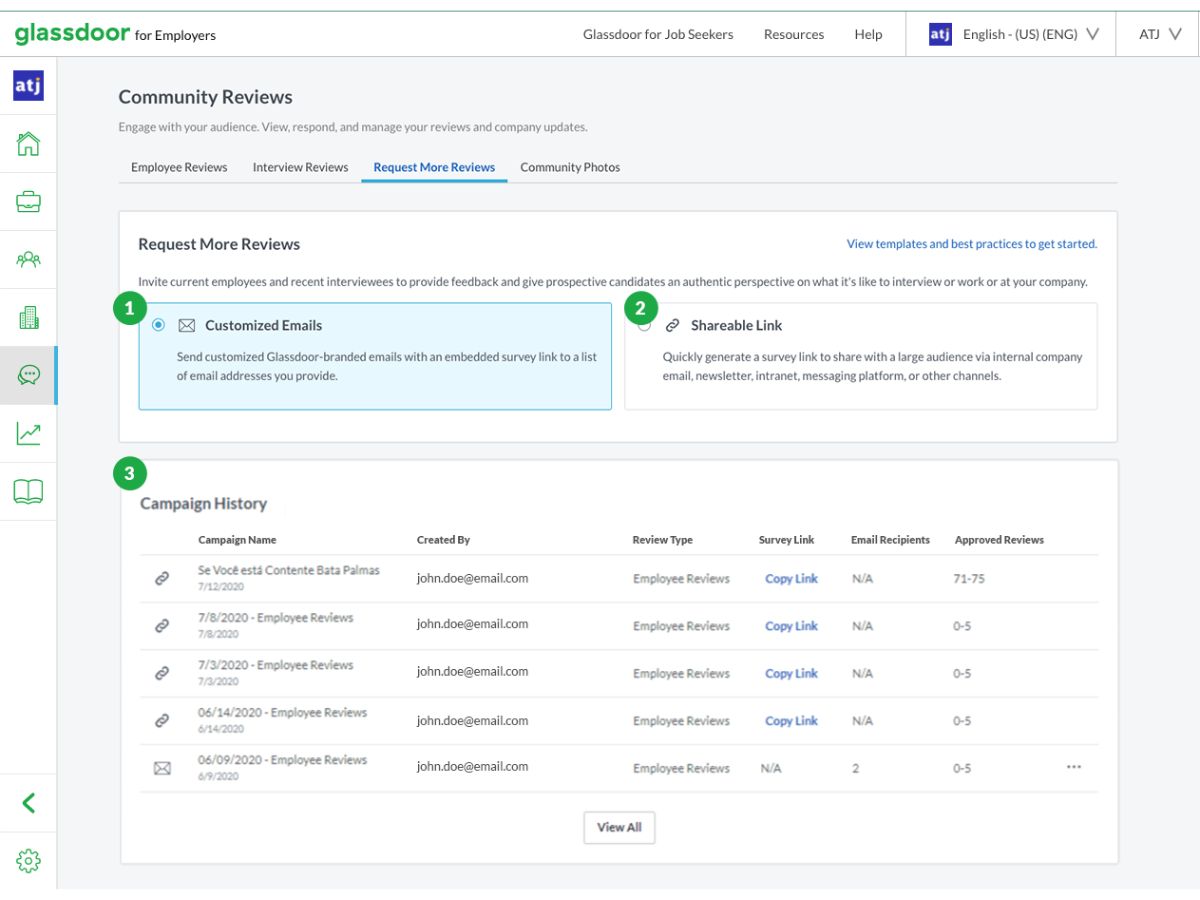Copy link for 06/14/2020 Employee Reviews campaign
The height and width of the screenshot is (900, 1200).
pyautogui.click(x=791, y=720)
